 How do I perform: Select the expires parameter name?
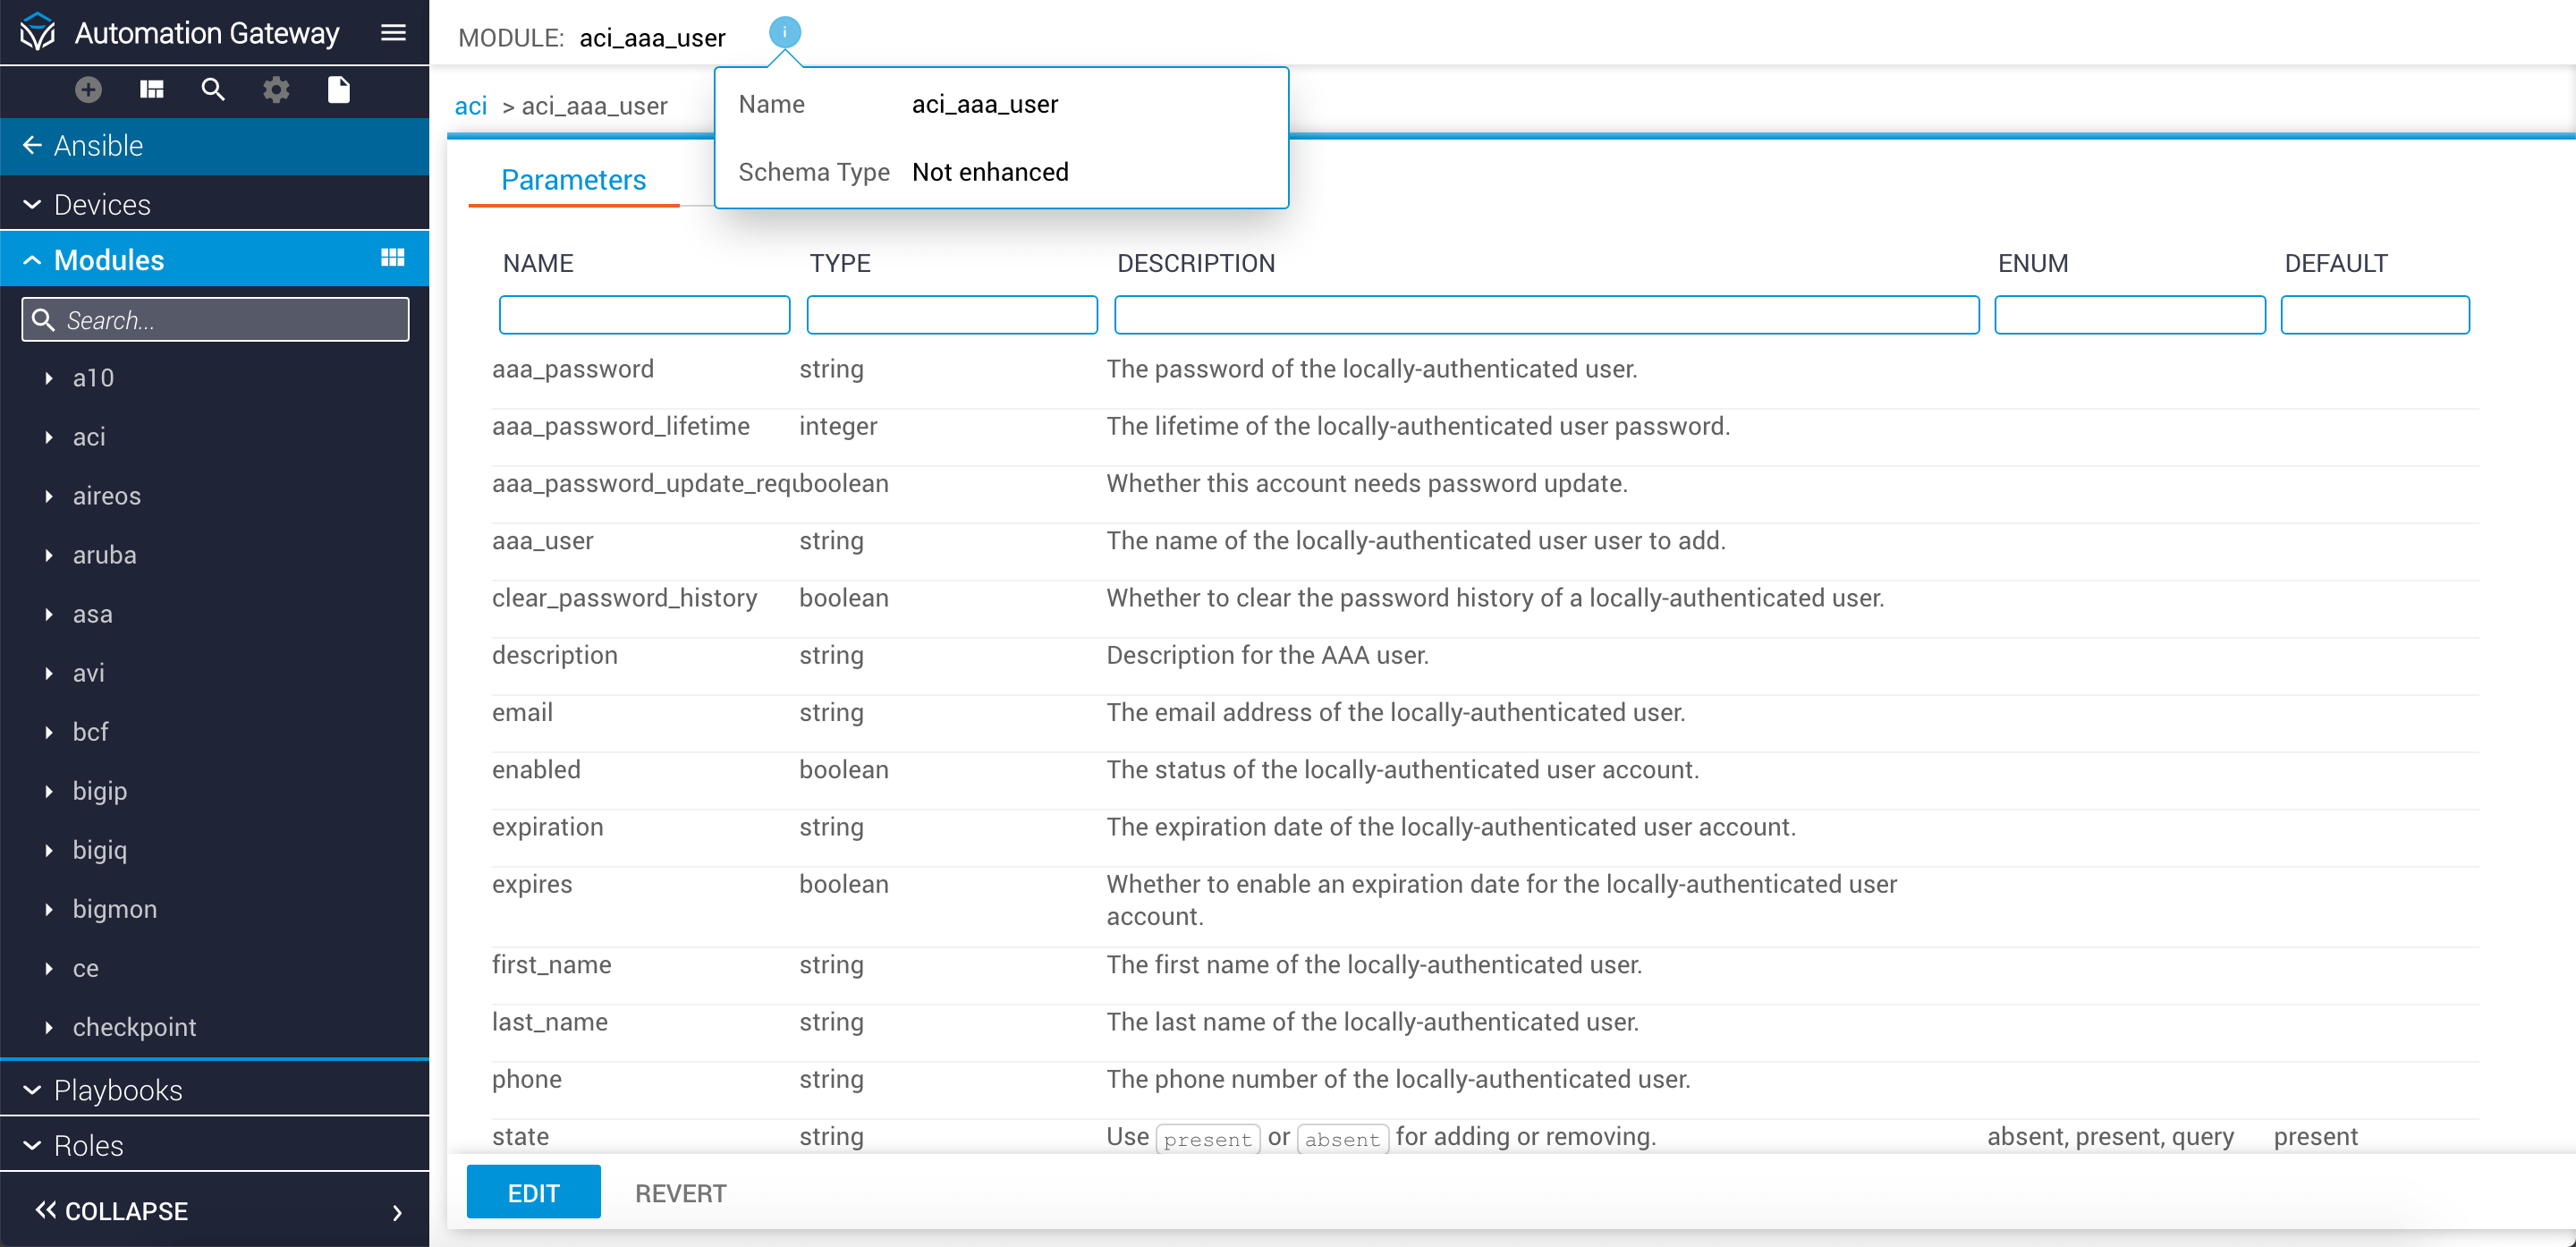(x=532, y=885)
